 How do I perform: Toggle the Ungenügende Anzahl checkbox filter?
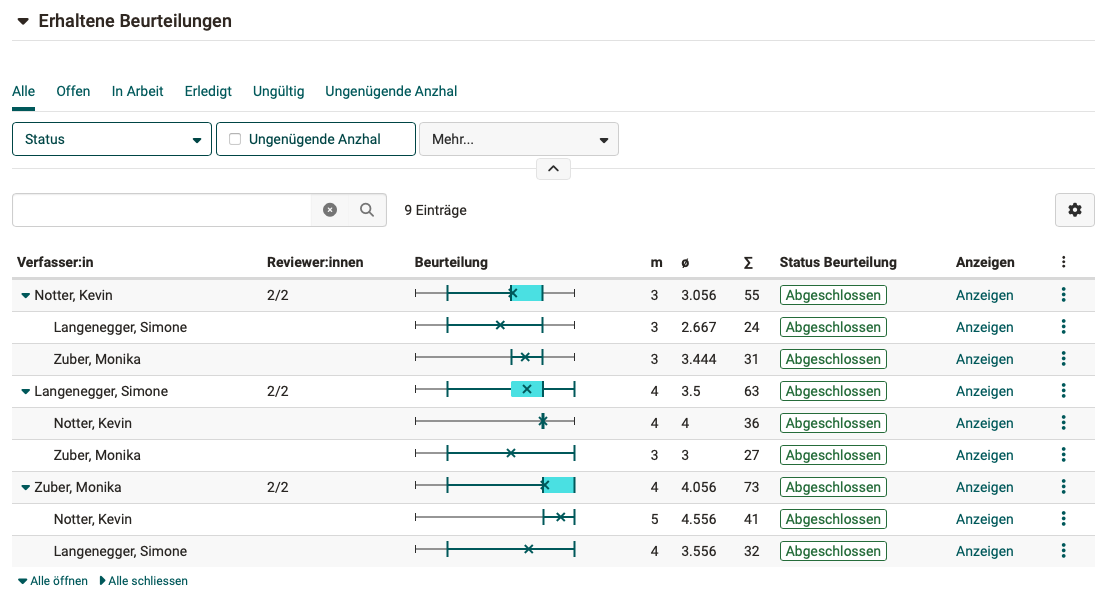point(236,139)
